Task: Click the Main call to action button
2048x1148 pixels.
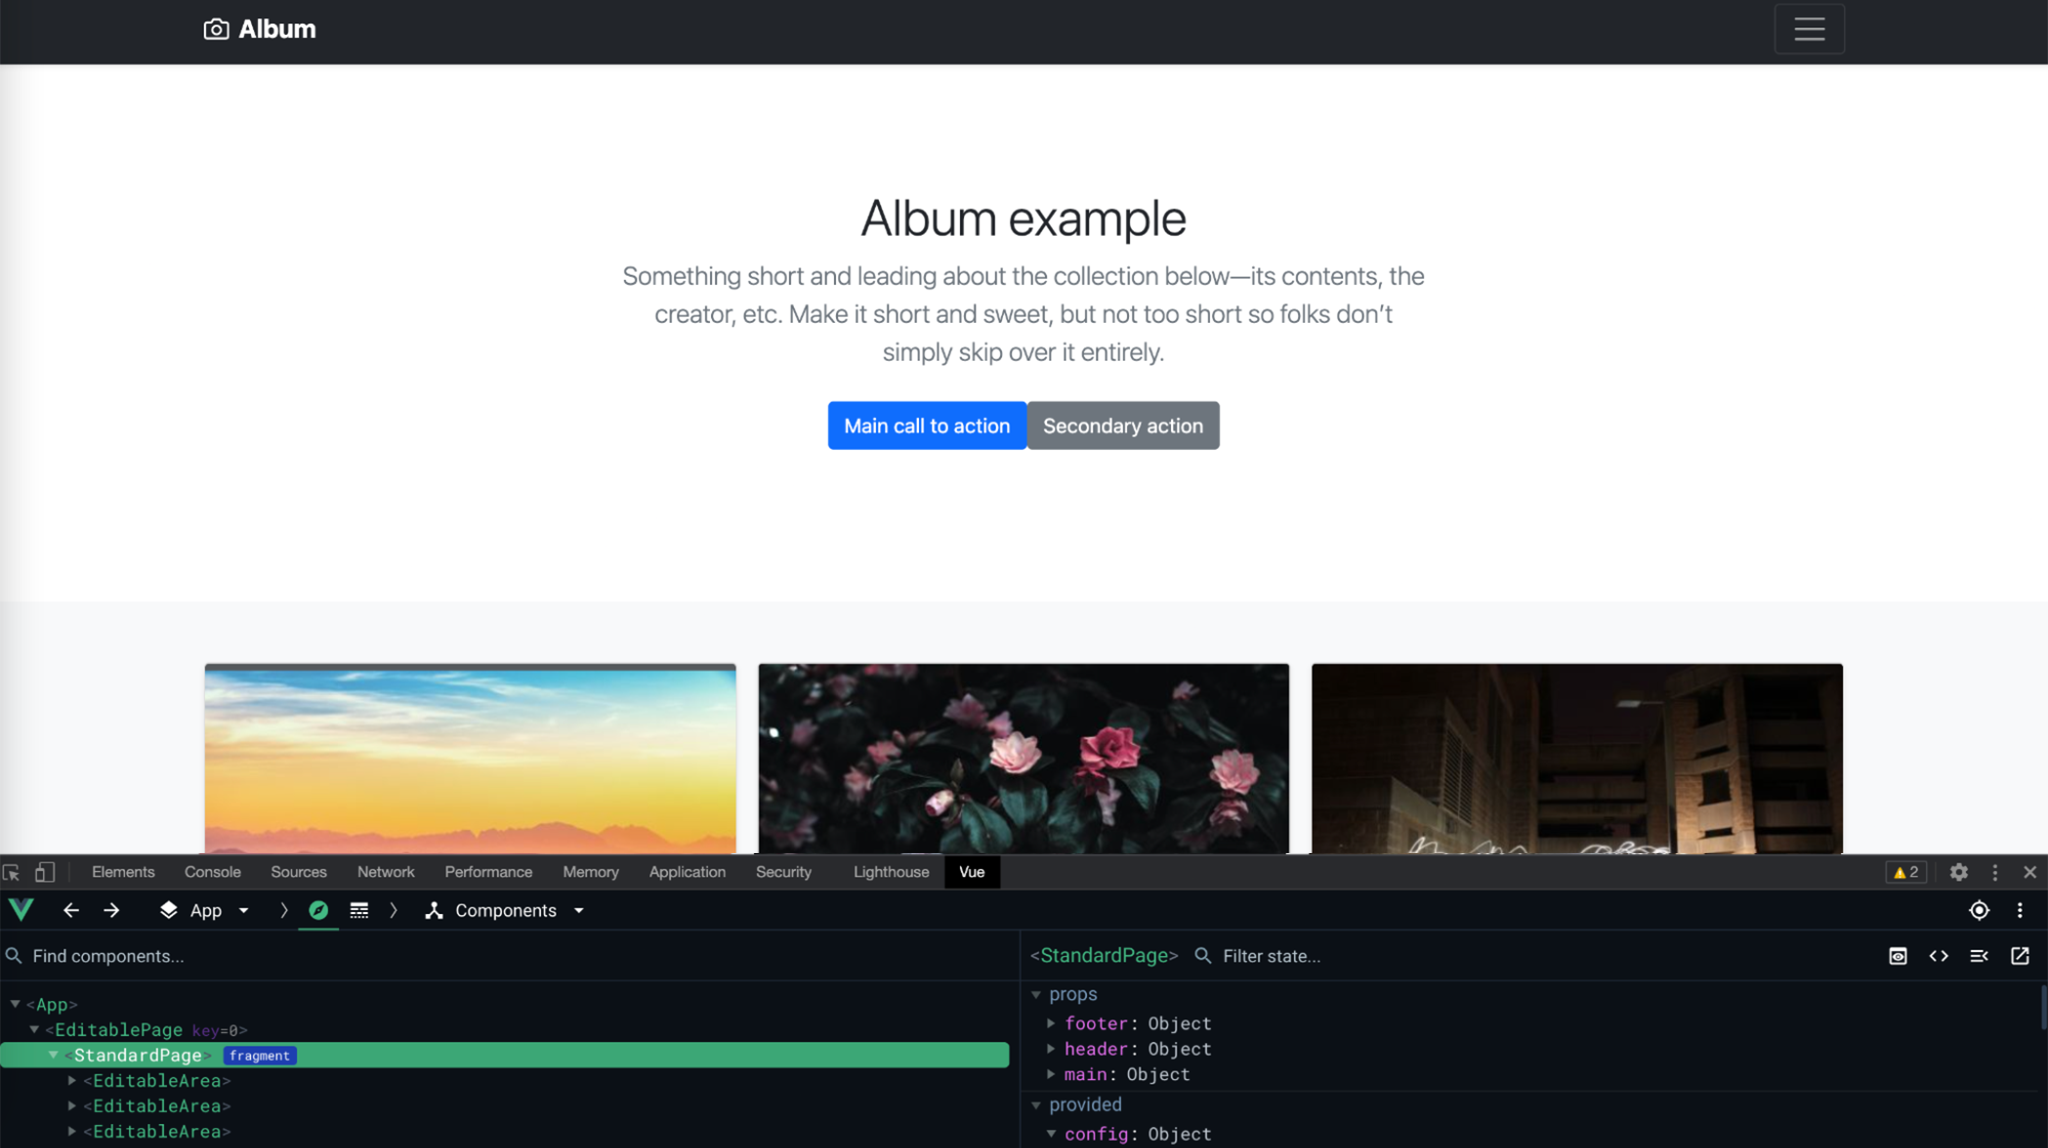Action: click(x=927, y=425)
